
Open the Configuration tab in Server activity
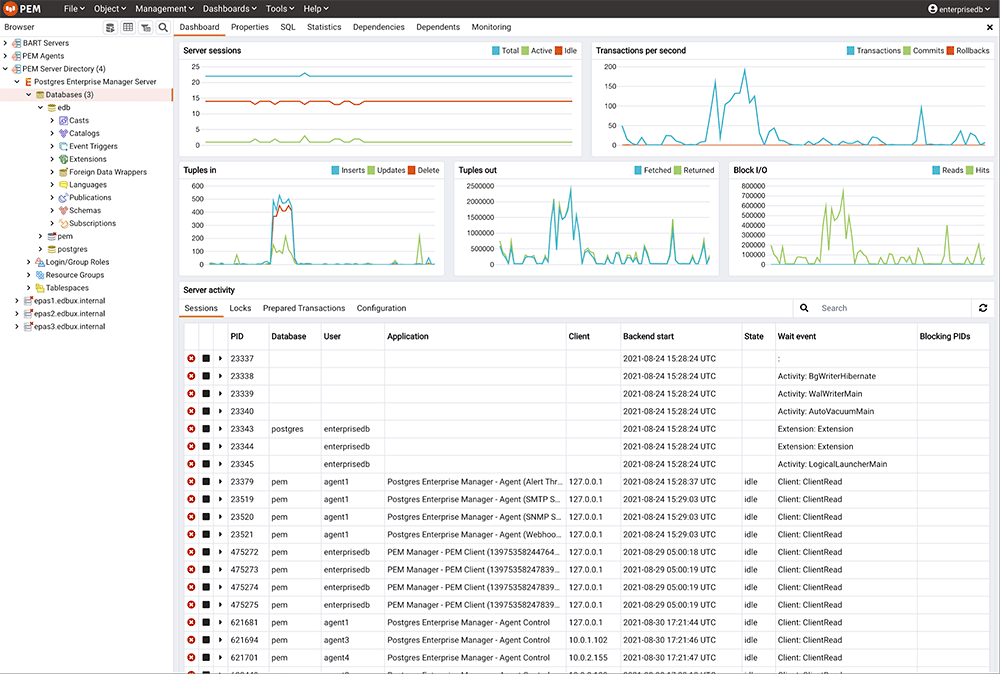click(x=381, y=308)
